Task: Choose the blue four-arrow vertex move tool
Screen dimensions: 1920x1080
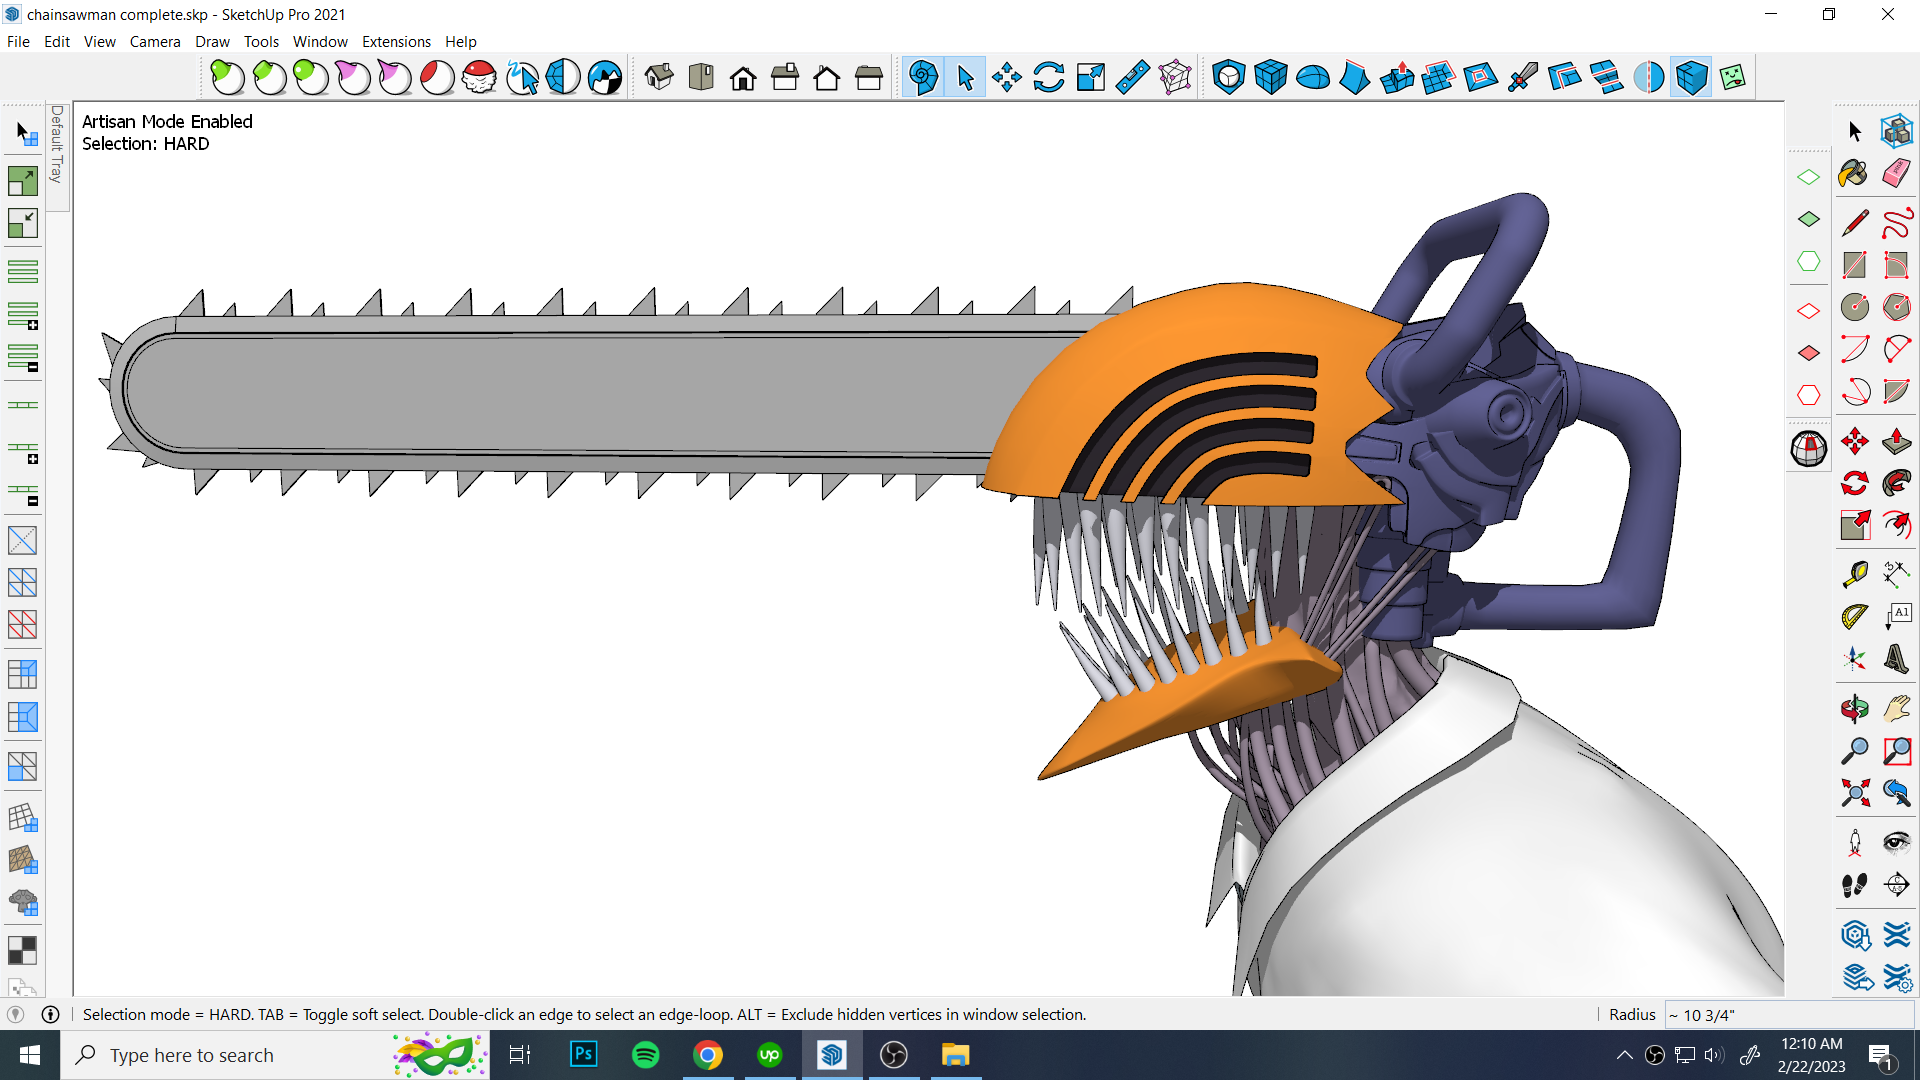Action: 1007,77
